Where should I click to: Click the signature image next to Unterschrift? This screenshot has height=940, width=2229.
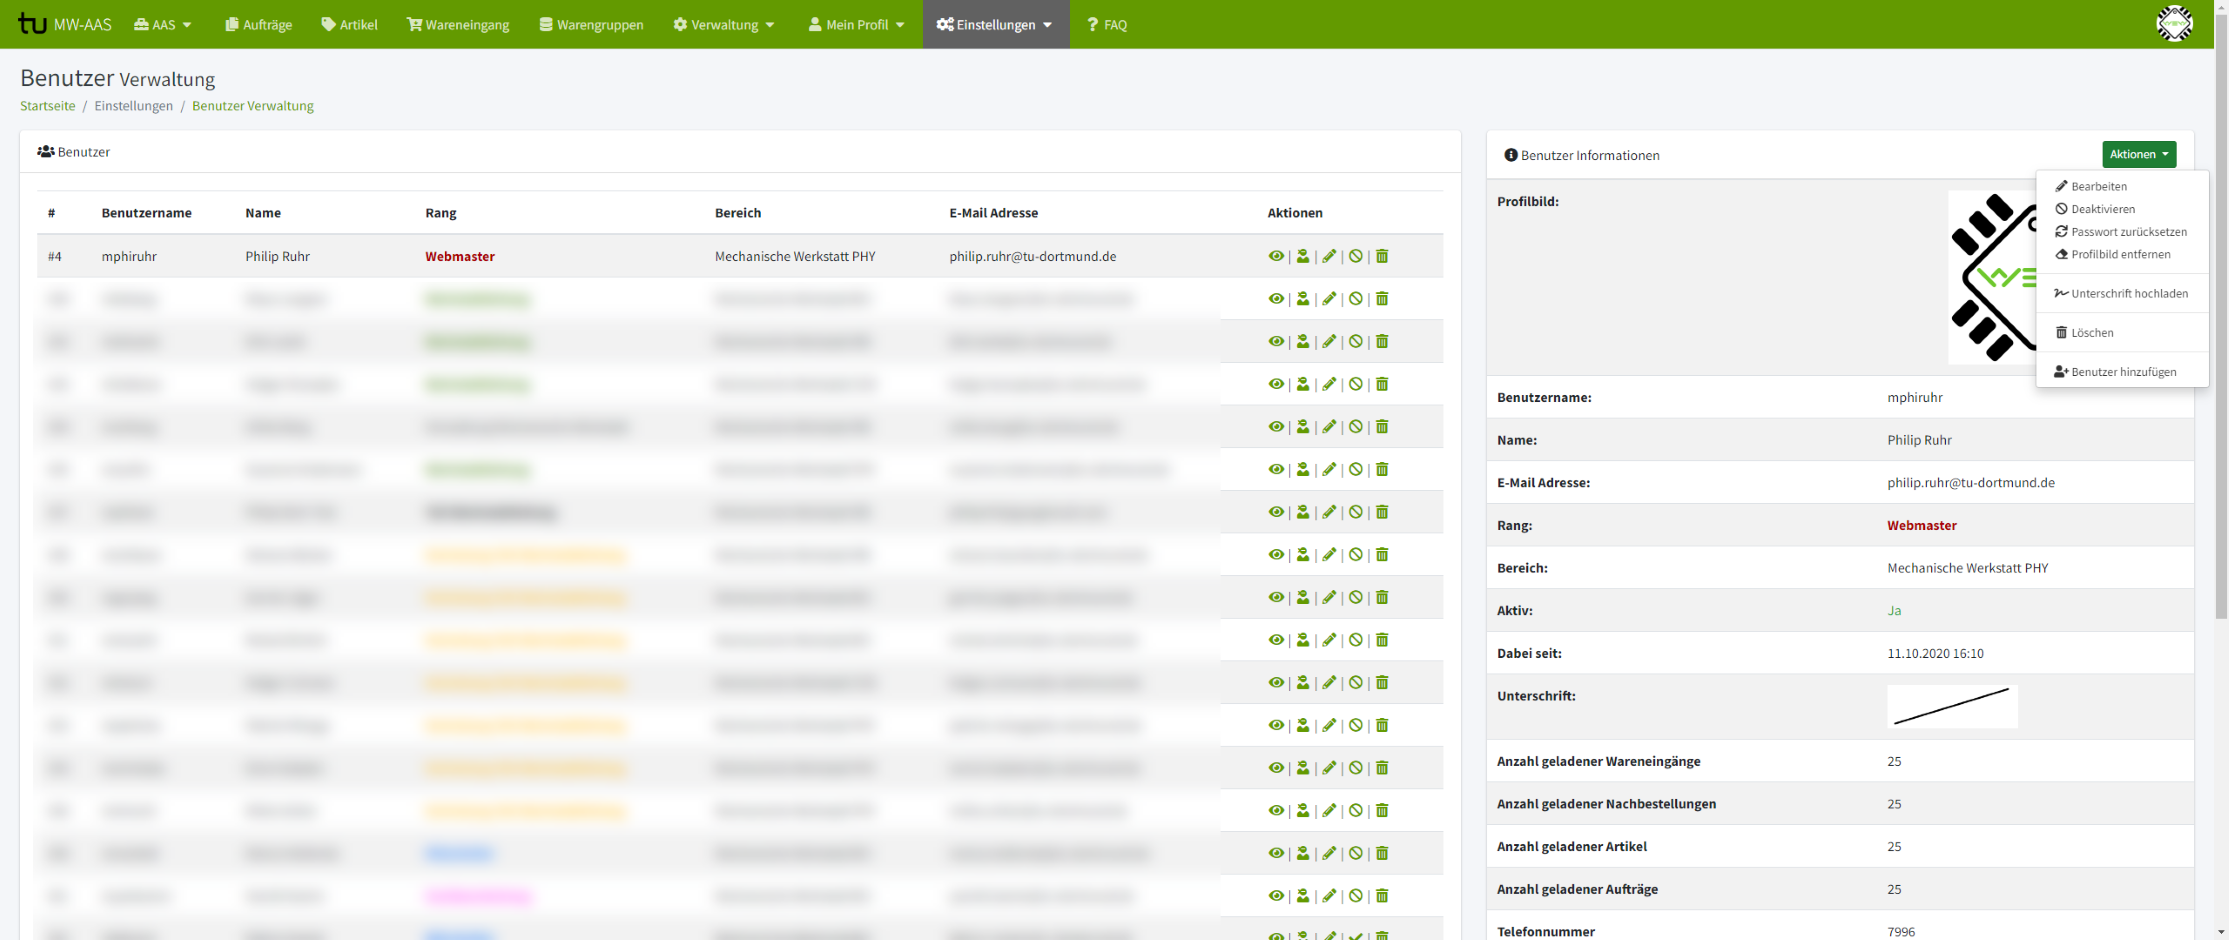point(1951,706)
